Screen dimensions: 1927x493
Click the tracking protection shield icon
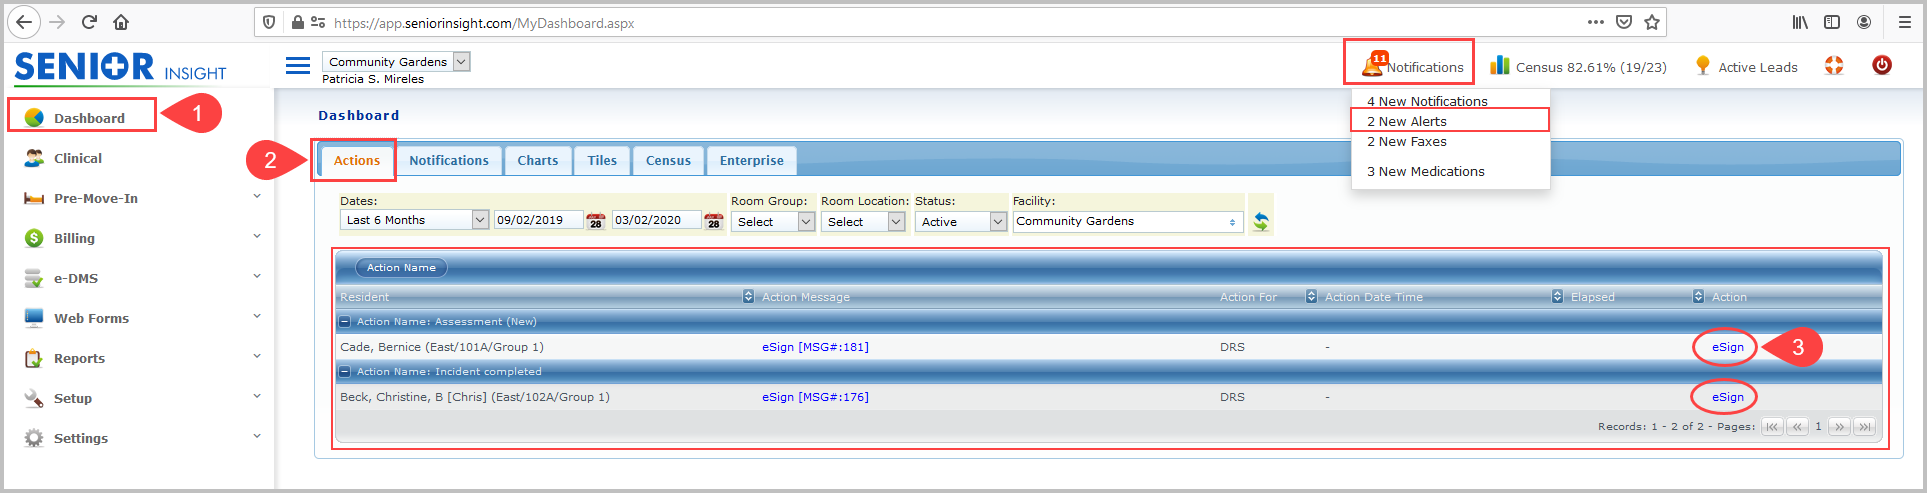tap(269, 22)
